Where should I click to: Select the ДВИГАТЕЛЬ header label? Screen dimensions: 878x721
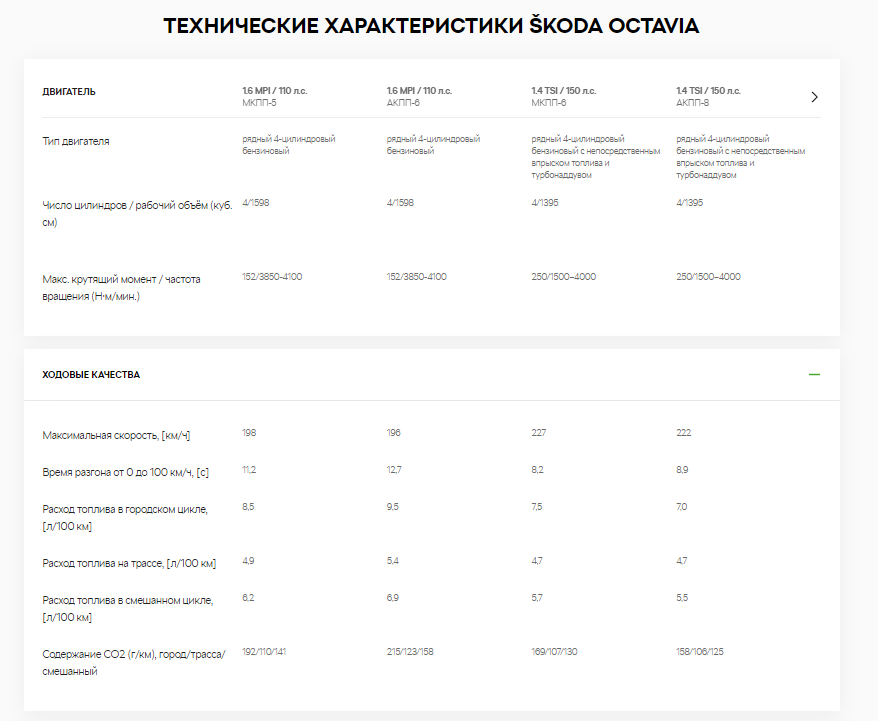tap(69, 92)
